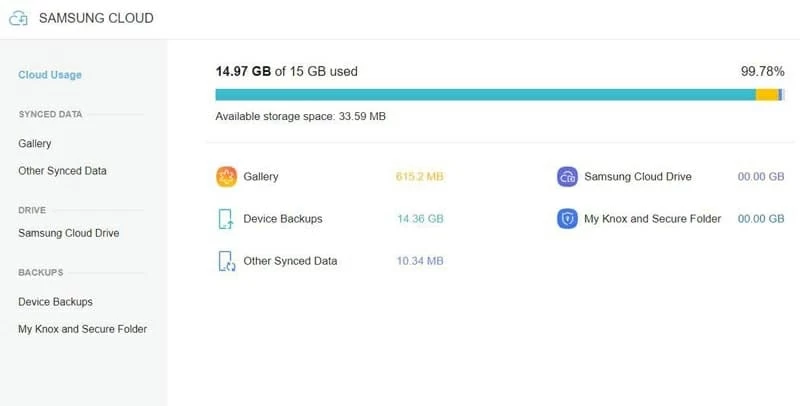Open My Knox and Secure Folder sidebar item
800x406 pixels.
click(x=82, y=329)
